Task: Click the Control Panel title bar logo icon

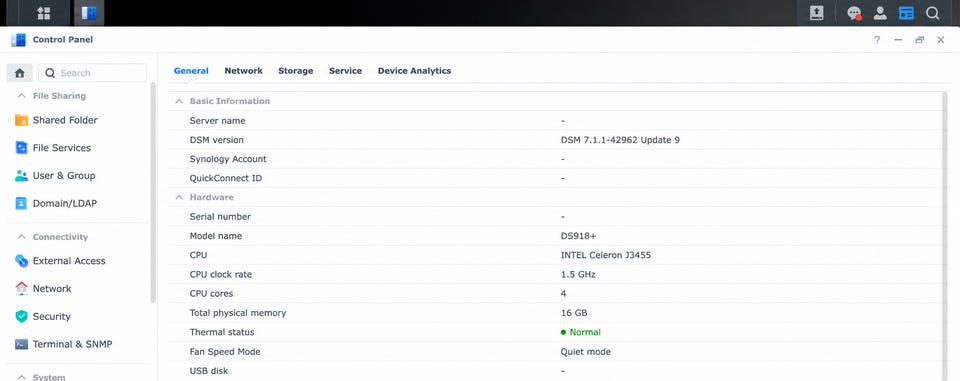Action: coord(18,40)
